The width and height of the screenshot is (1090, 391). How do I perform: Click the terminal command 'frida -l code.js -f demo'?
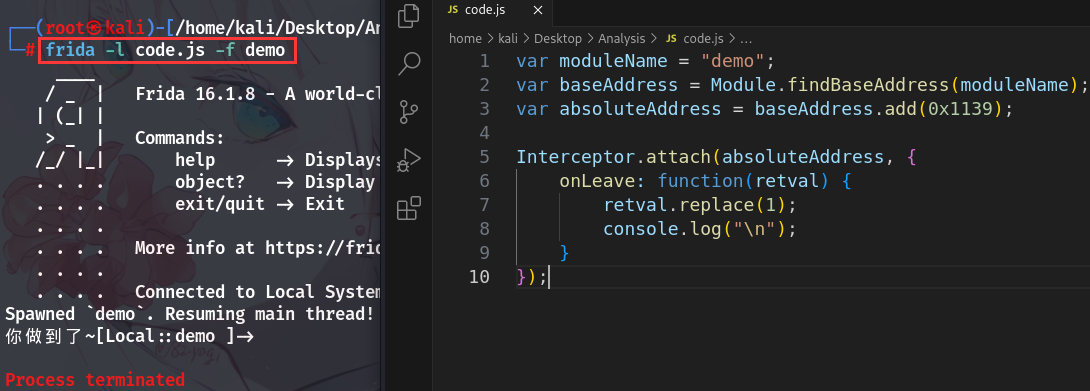[x=165, y=51]
